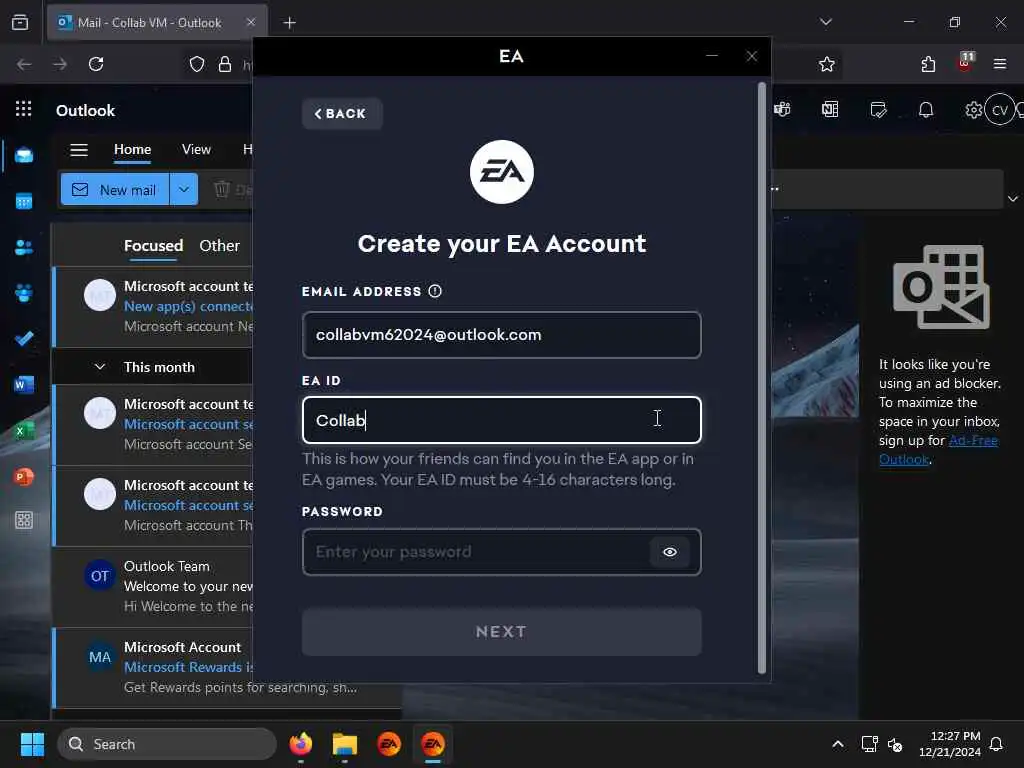1024x768 pixels.
Task: Switch to the Home ribbon tab
Action: pyautogui.click(x=133, y=150)
